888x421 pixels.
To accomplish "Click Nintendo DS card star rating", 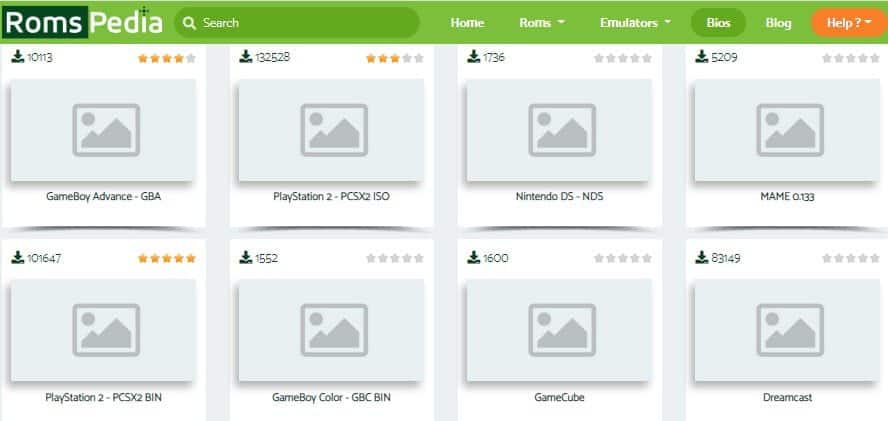I will pos(623,58).
